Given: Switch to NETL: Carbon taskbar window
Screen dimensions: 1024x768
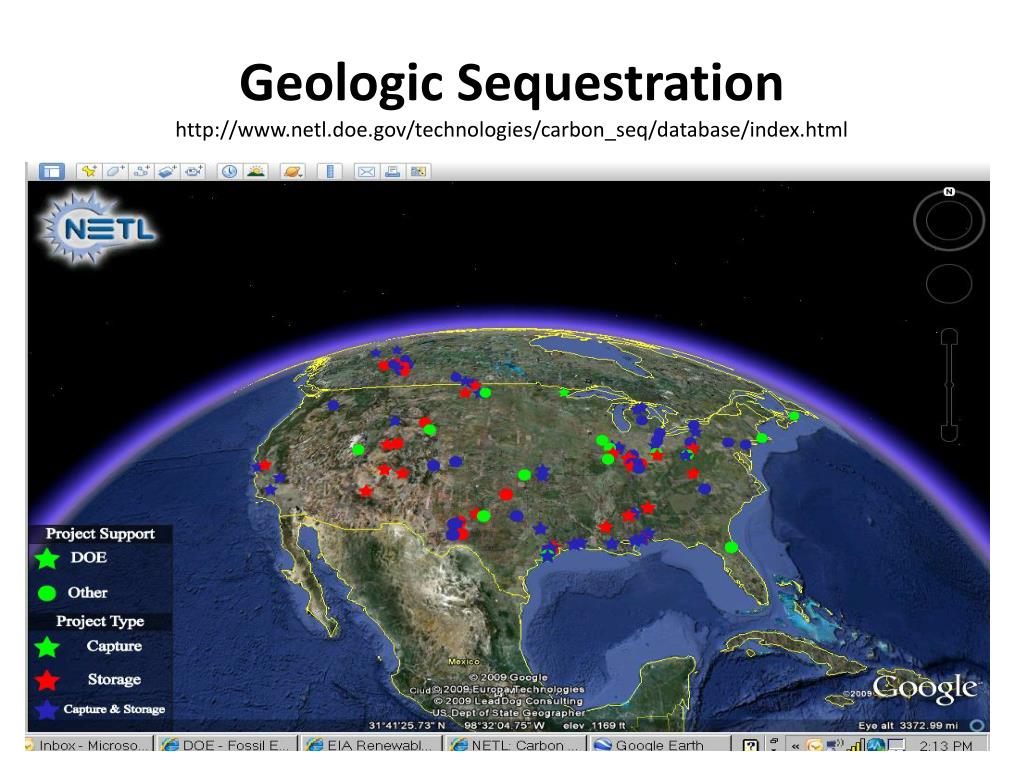Looking at the screenshot, I should click(516, 744).
